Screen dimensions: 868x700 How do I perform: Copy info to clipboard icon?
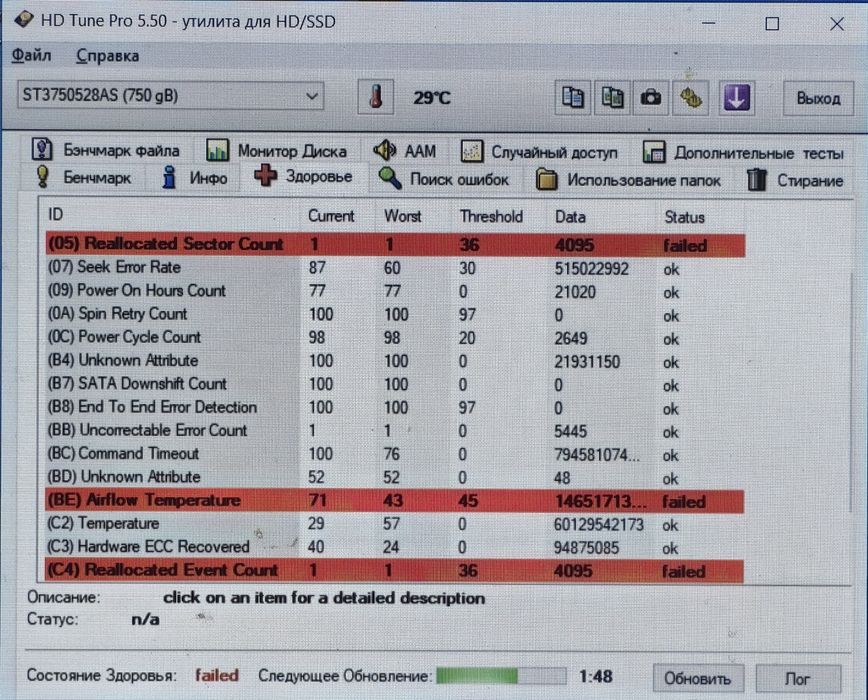point(572,97)
